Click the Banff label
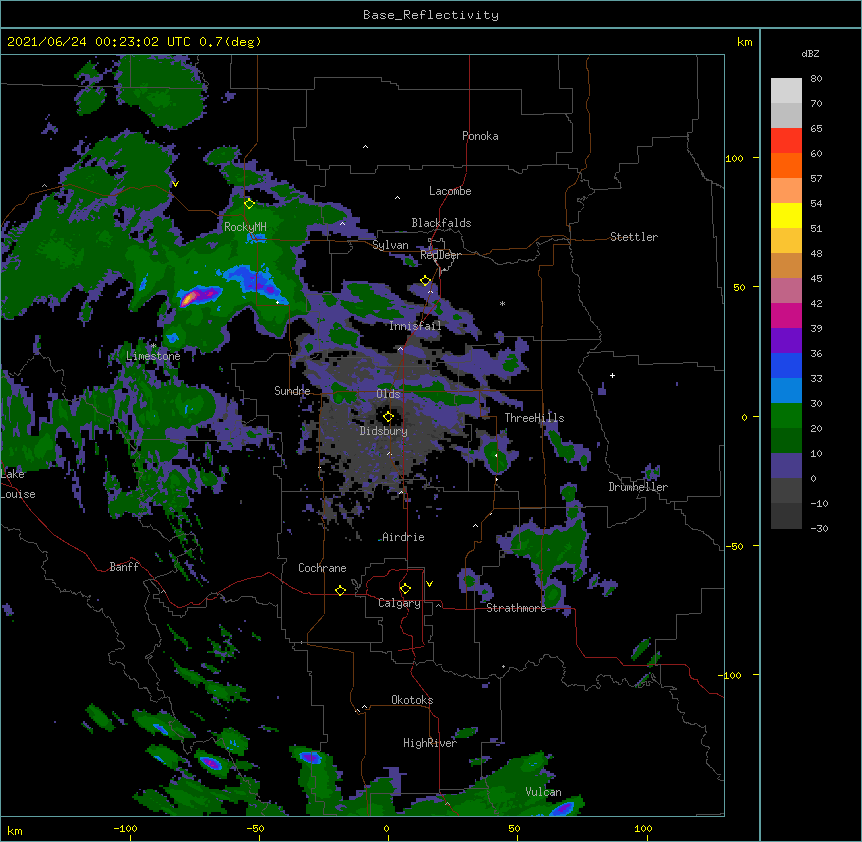 click(x=124, y=567)
